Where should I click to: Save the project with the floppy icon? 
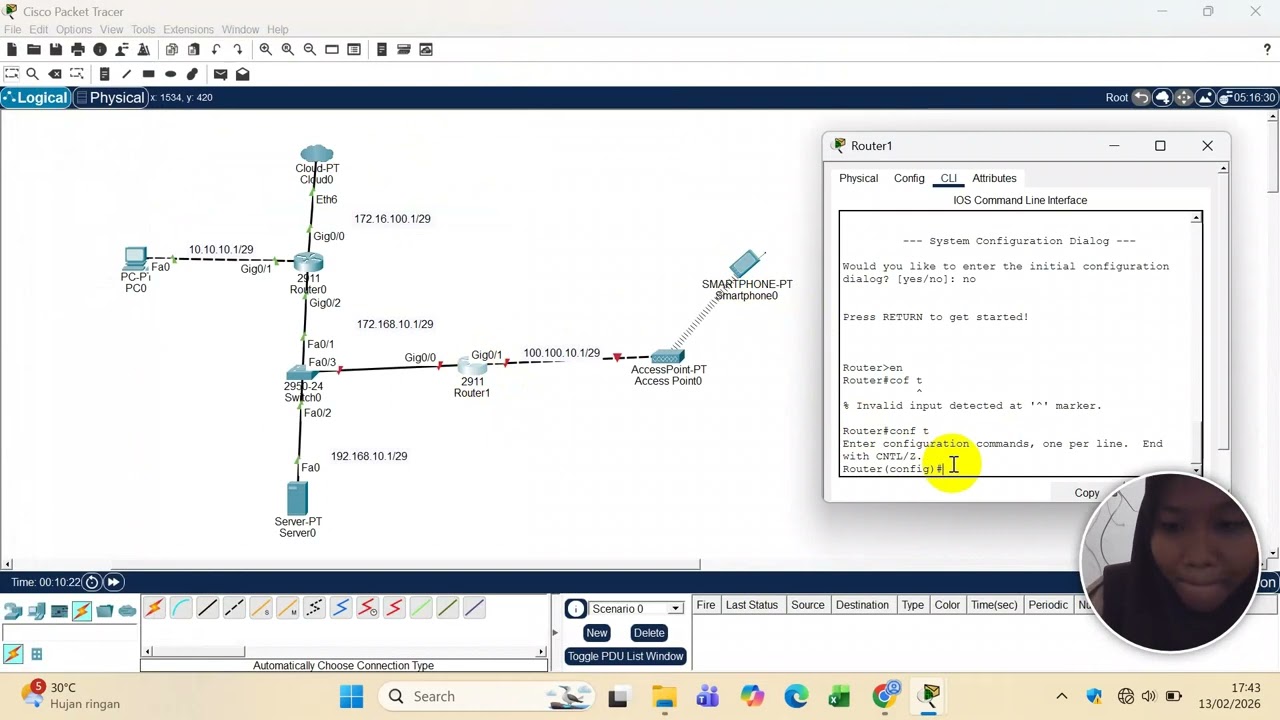pos(56,49)
